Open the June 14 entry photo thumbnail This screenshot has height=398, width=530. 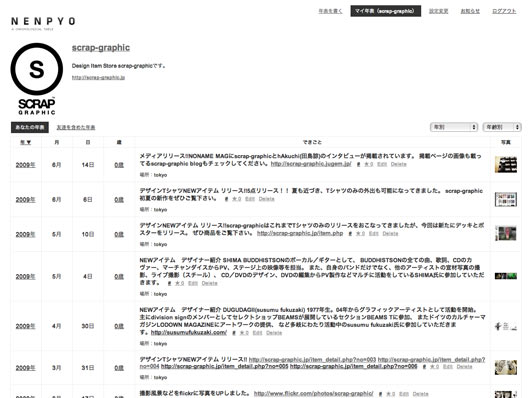click(x=506, y=165)
